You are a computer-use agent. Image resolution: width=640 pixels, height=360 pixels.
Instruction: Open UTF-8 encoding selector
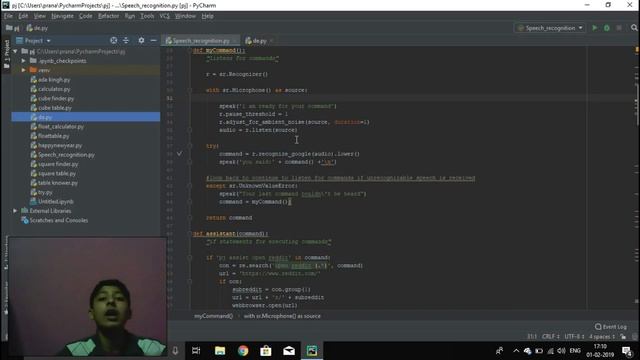pyautogui.click(x=574, y=337)
